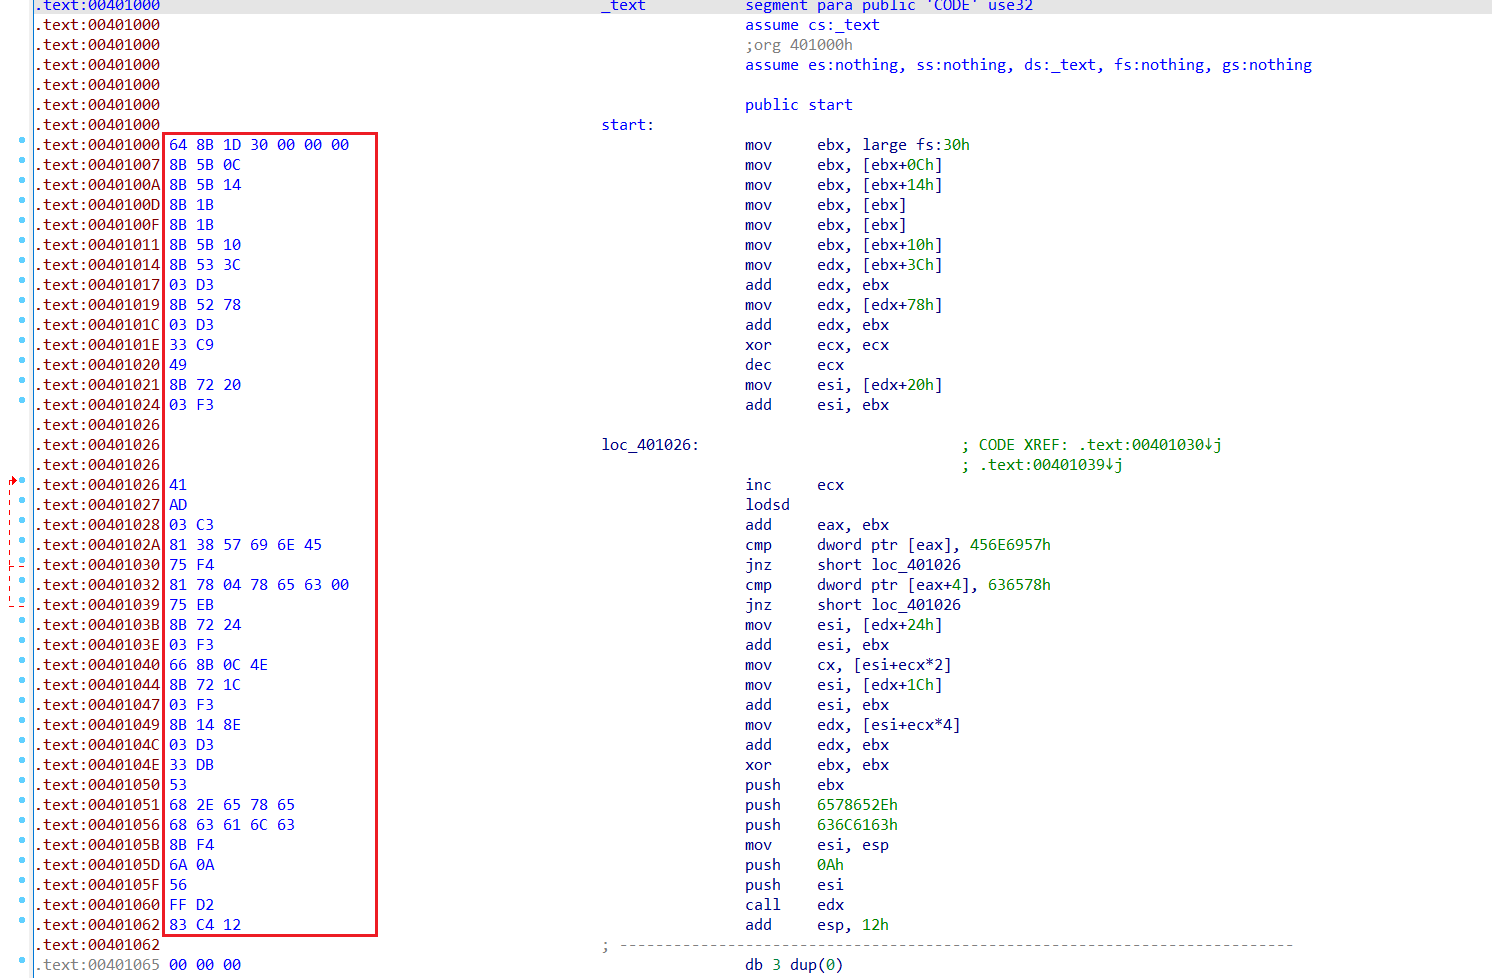The height and width of the screenshot is (978, 1492).
Task: Toggle breakpoint dot beside .text:00401050
Action: click(22, 781)
